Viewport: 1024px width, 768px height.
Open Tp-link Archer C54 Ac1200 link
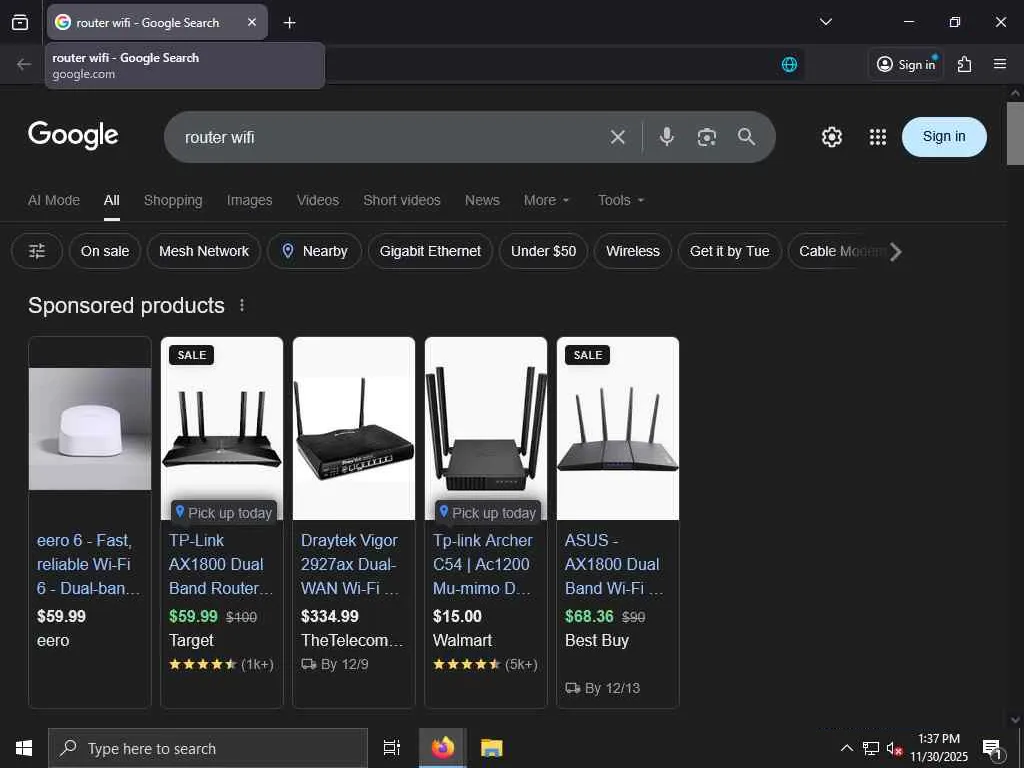pyautogui.click(x=483, y=564)
